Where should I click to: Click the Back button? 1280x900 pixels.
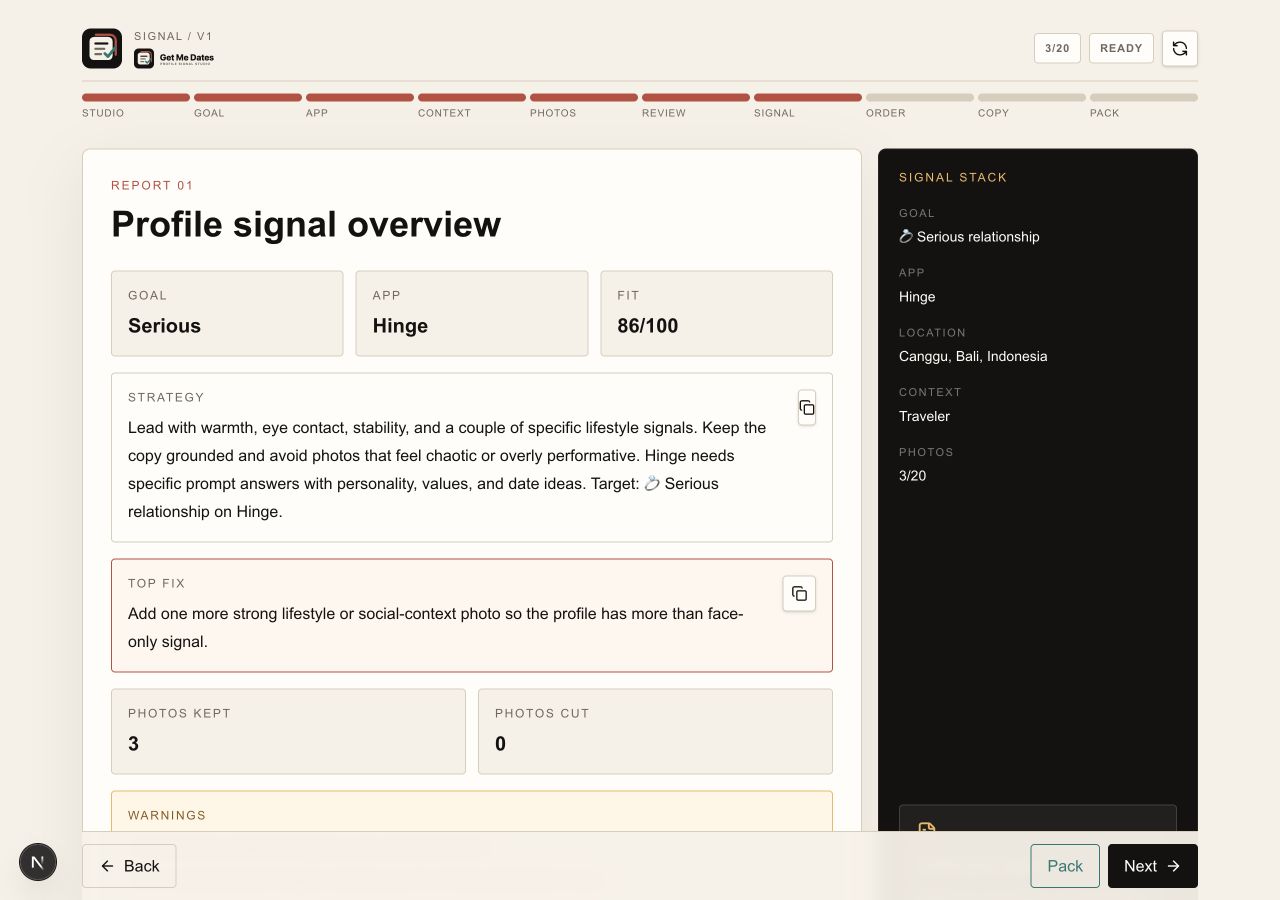[x=129, y=866]
